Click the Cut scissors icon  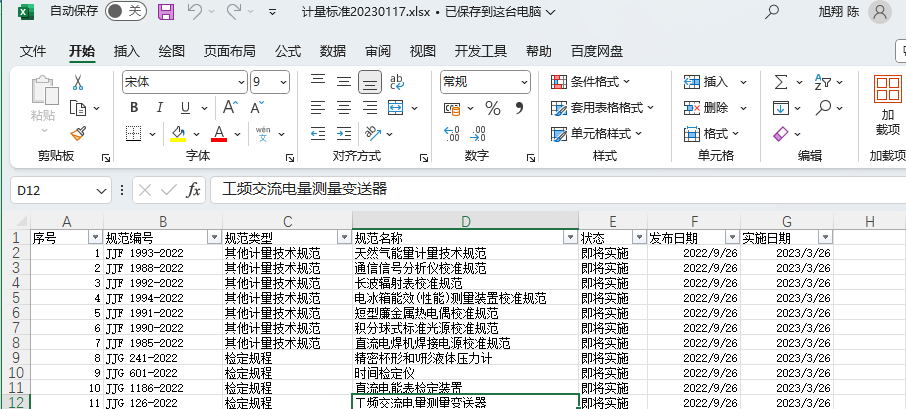pos(80,82)
